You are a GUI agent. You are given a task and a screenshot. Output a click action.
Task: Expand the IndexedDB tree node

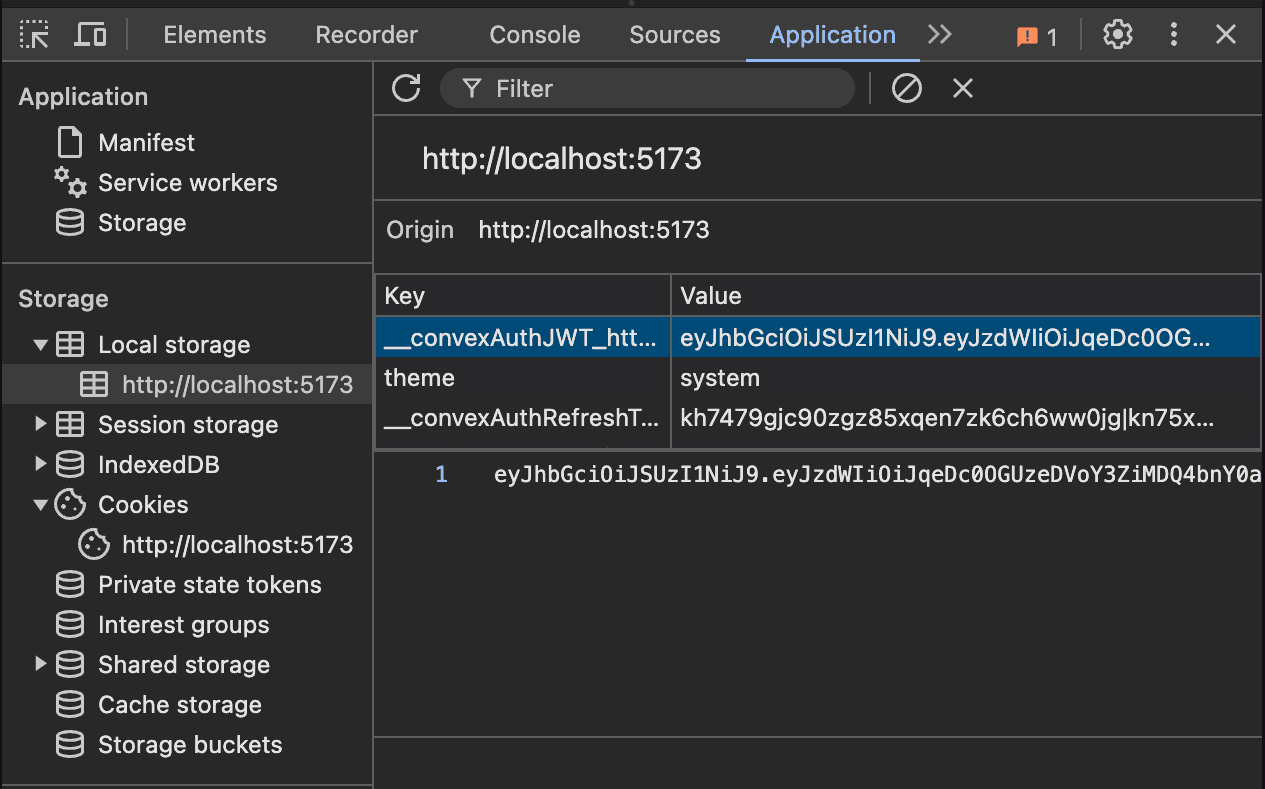[41, 465]
